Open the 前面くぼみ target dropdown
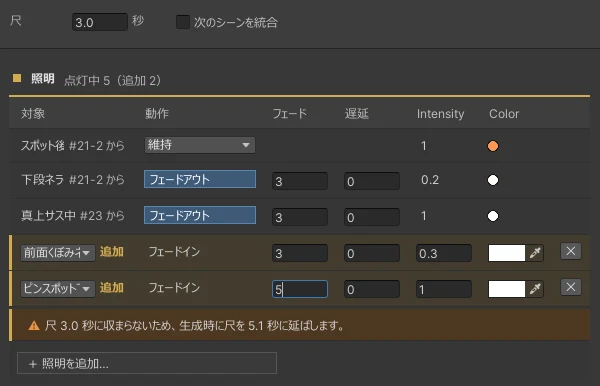This screenshot has height=386, width=600. (x=58, y=253)
